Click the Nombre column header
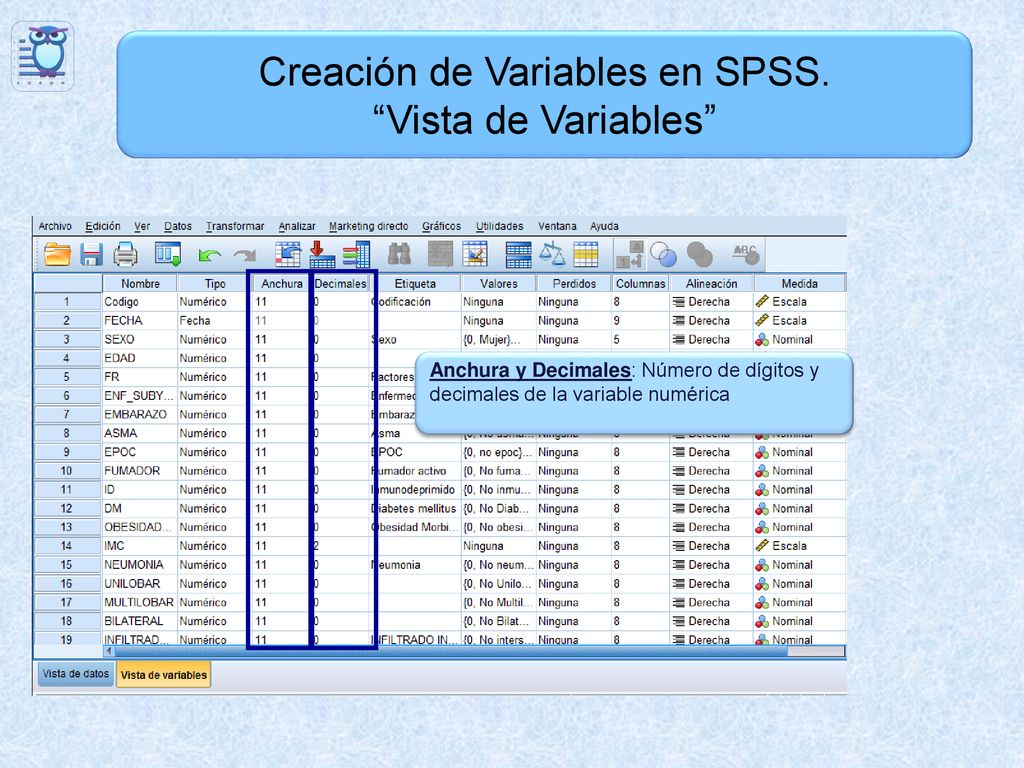The image size is (1024, 768). click(x=140, y=283)
